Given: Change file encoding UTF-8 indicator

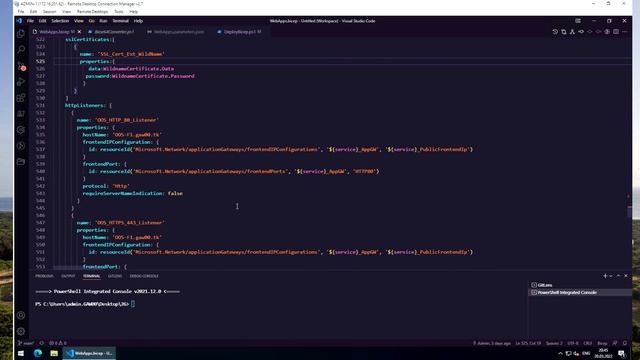Looking at the screenshot, I should (573, 343).
